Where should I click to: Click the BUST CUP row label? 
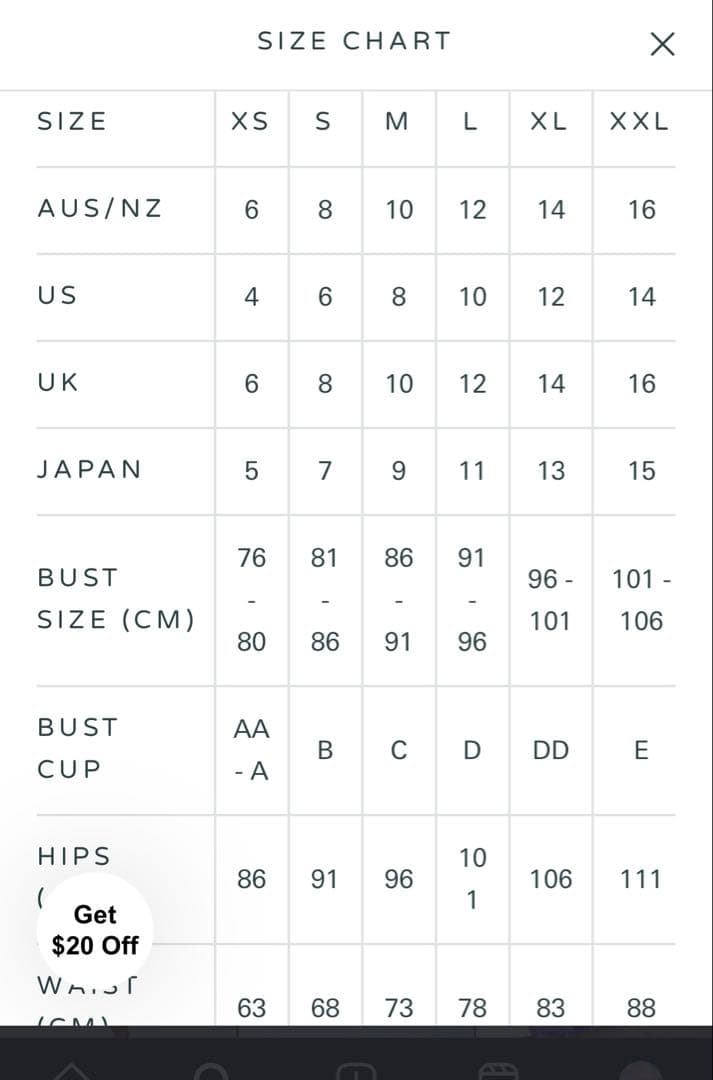(x=77, y=748)
